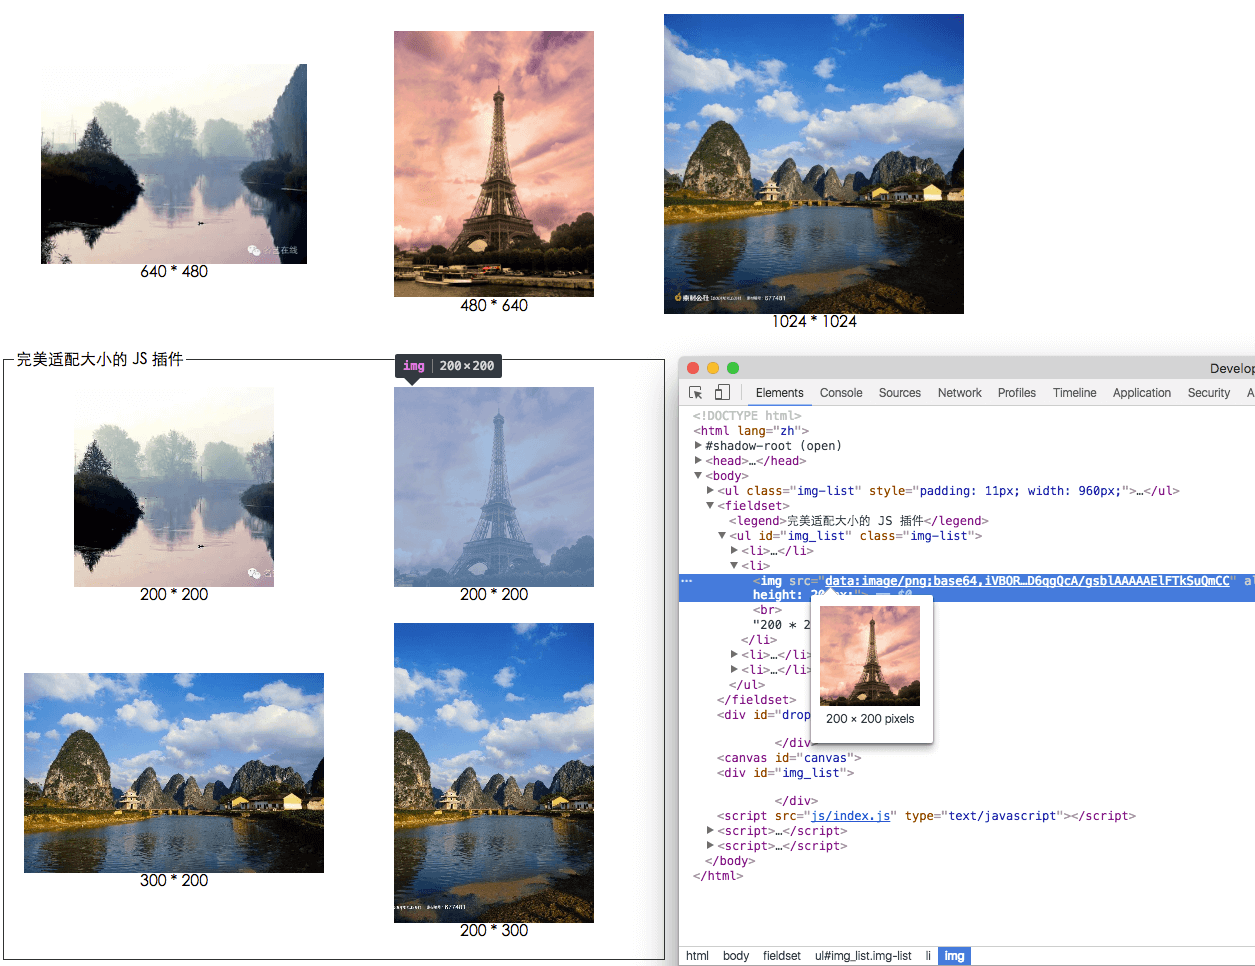Collapse the fieldset node
Screen dimensions: 1255x966
tap(709, 505)
